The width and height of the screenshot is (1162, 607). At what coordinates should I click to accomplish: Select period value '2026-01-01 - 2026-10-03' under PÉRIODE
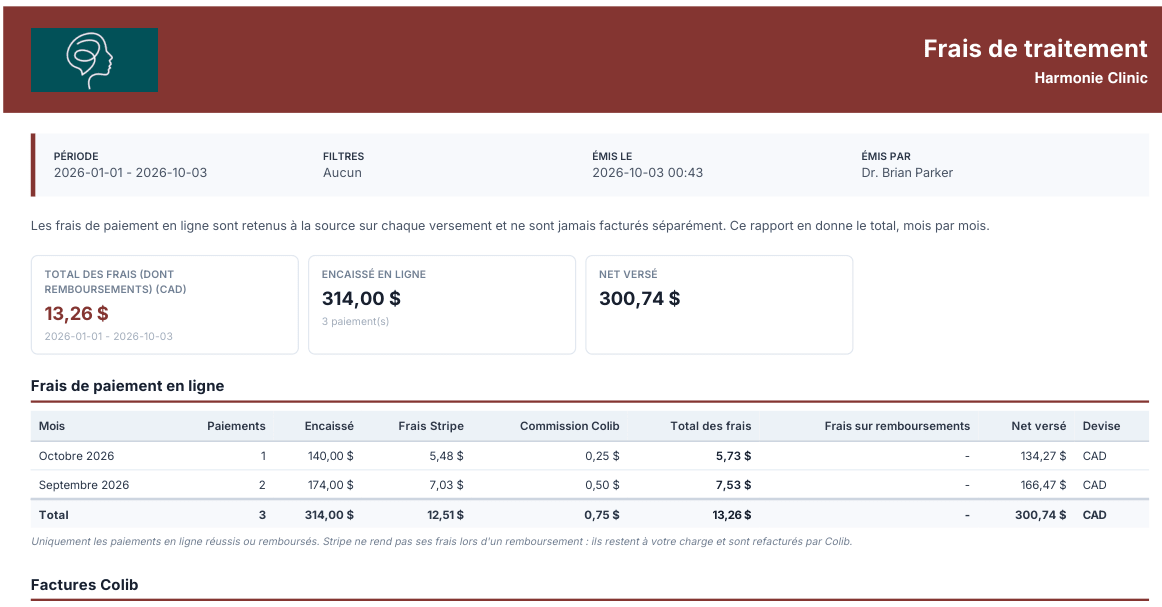130,173
